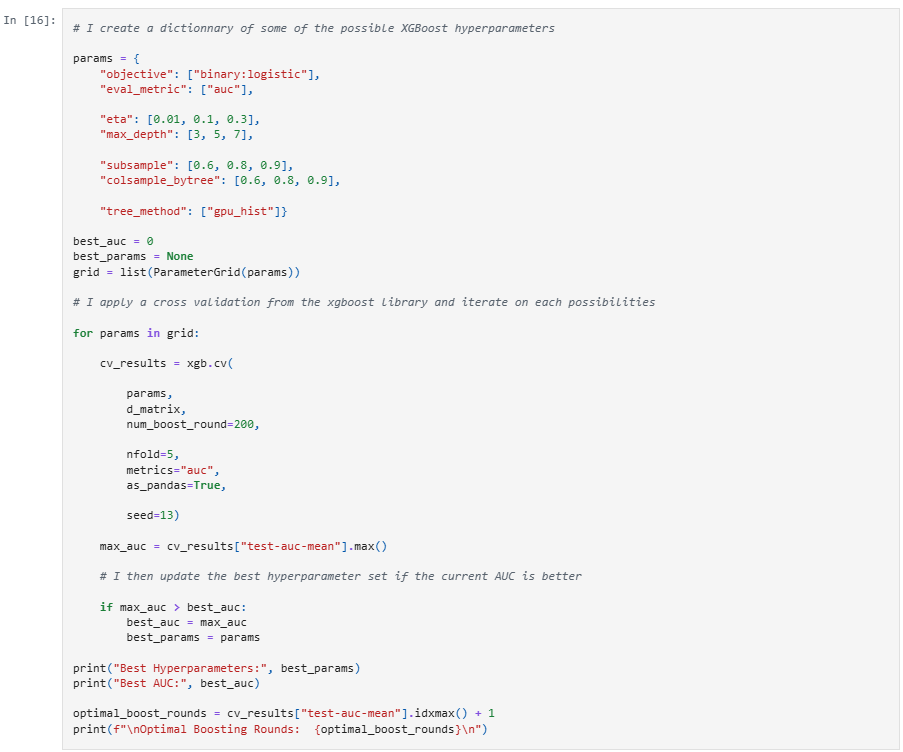Click on best_params = None line
Viewport: 903px width, 752px height.
pos(133,256)
